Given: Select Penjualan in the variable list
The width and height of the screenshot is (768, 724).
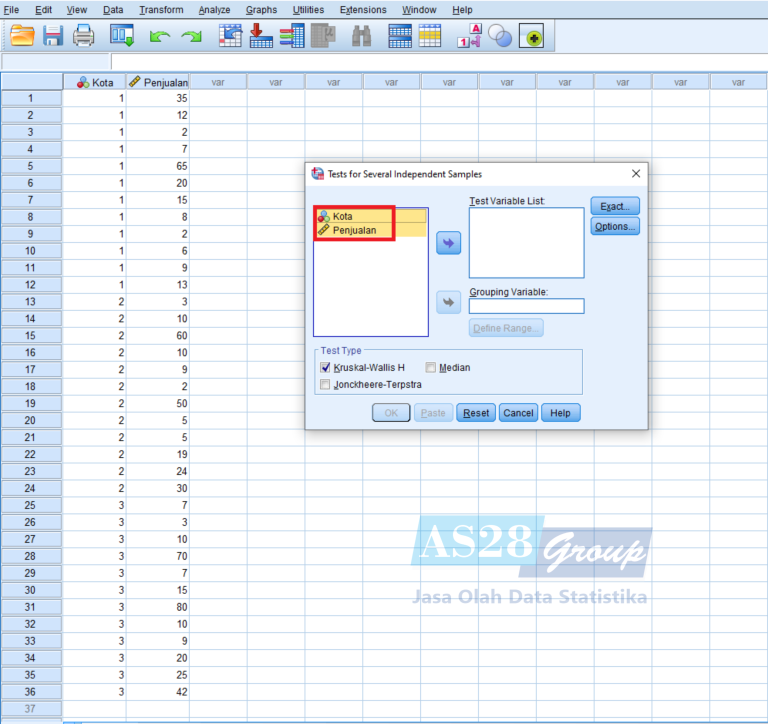Looking at the screenshot, I should [356, 231].
